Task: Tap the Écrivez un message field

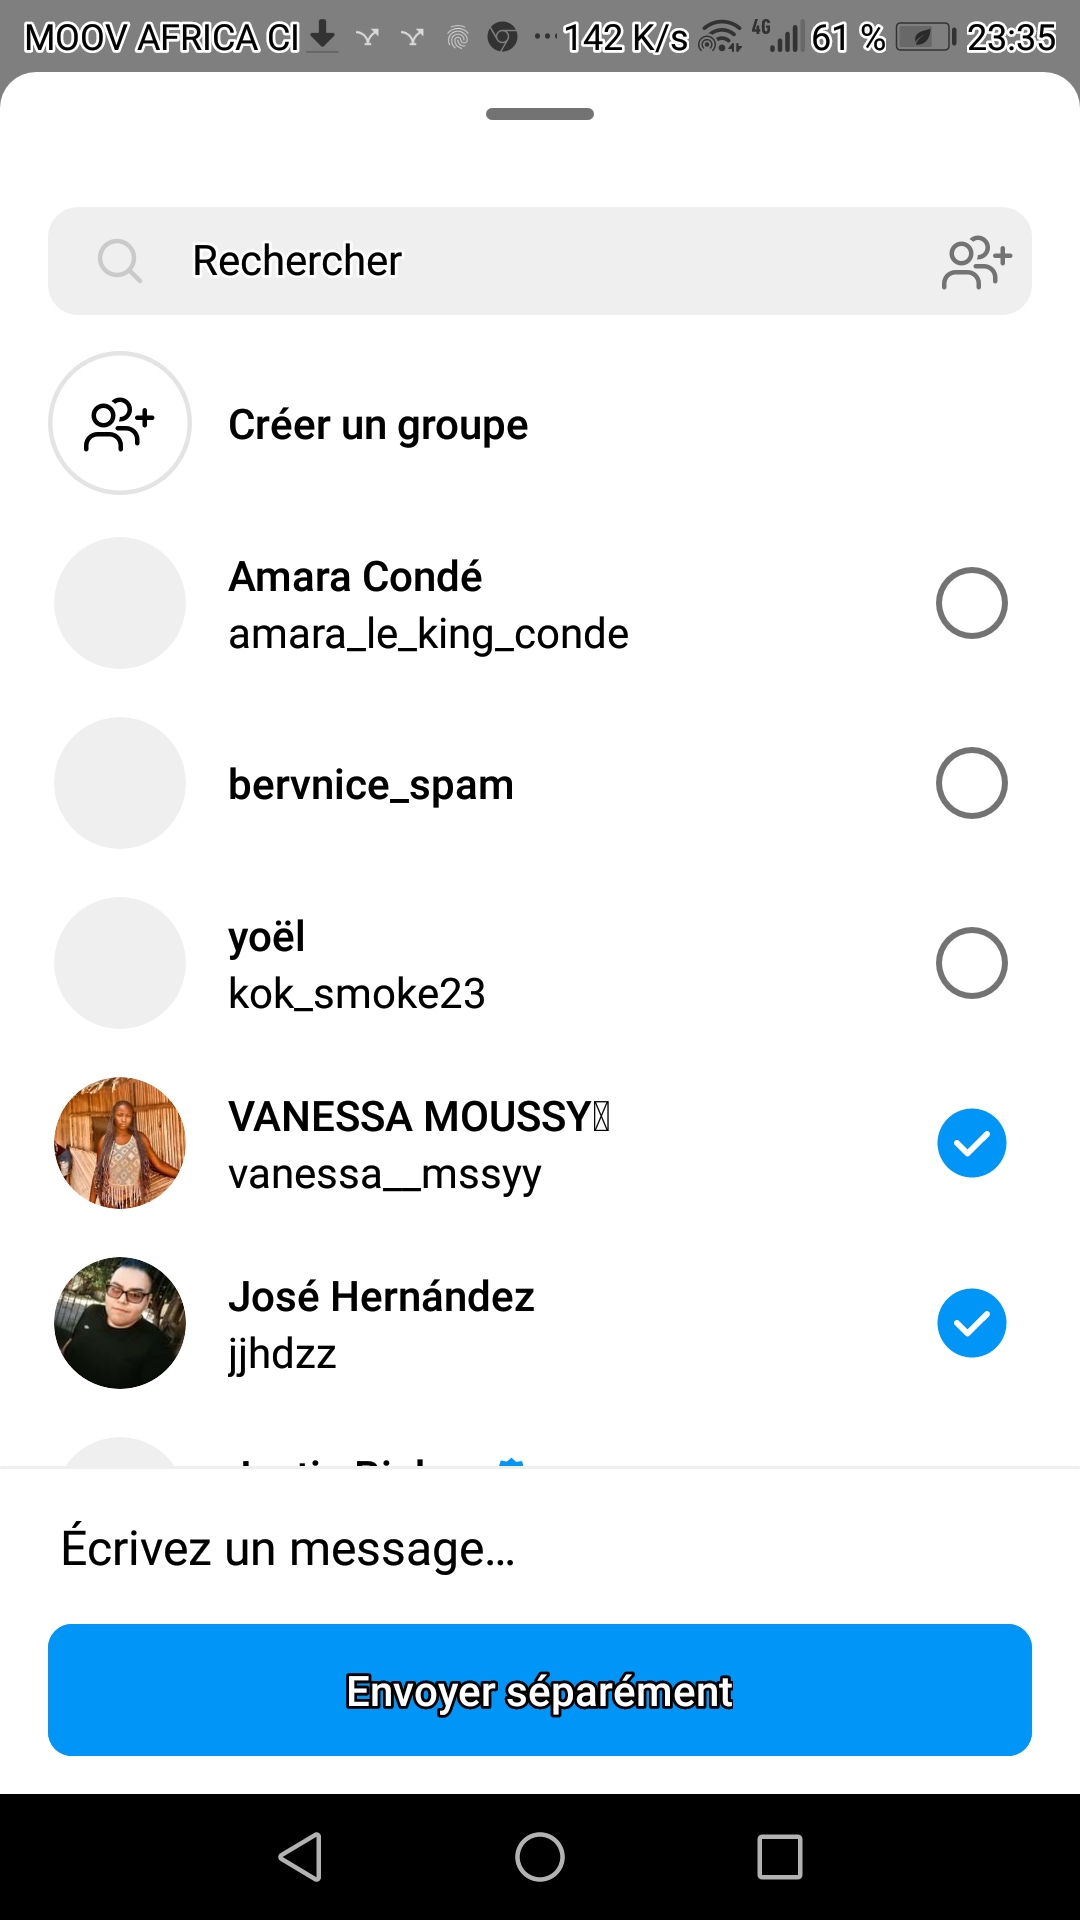Action: coord(540,1548)
